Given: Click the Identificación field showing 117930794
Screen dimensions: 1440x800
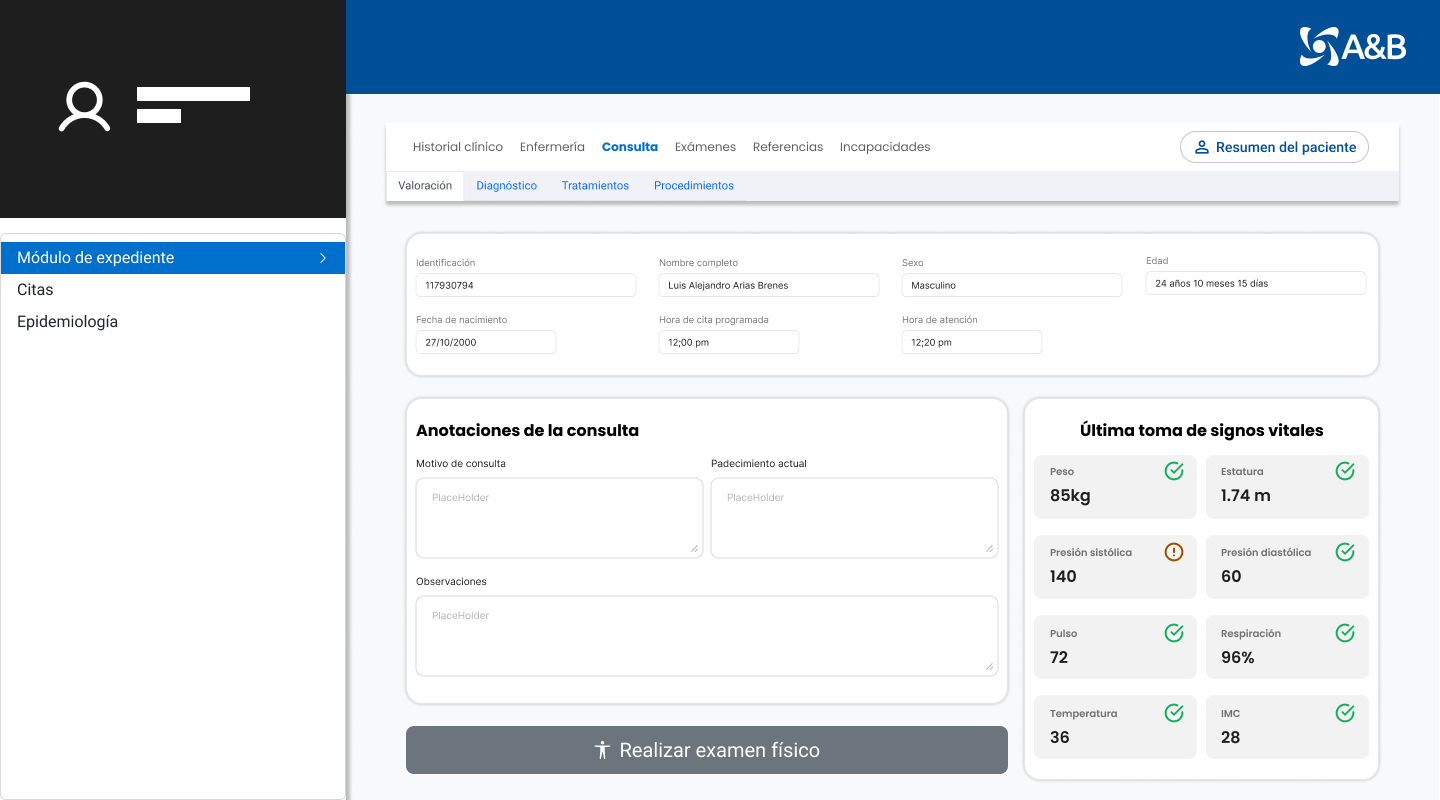Looking at the screenshot, I should pos(526,285).
